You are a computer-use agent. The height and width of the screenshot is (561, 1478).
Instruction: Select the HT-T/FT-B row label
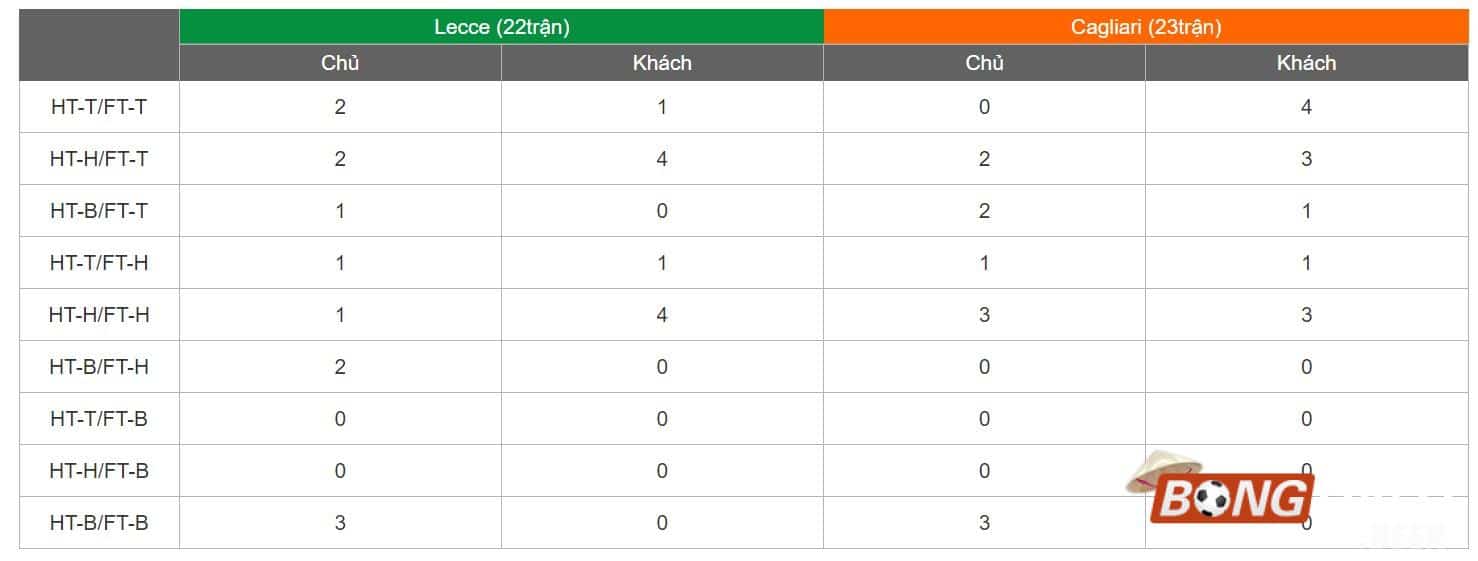pyautogui.click(x=99, y=419)
